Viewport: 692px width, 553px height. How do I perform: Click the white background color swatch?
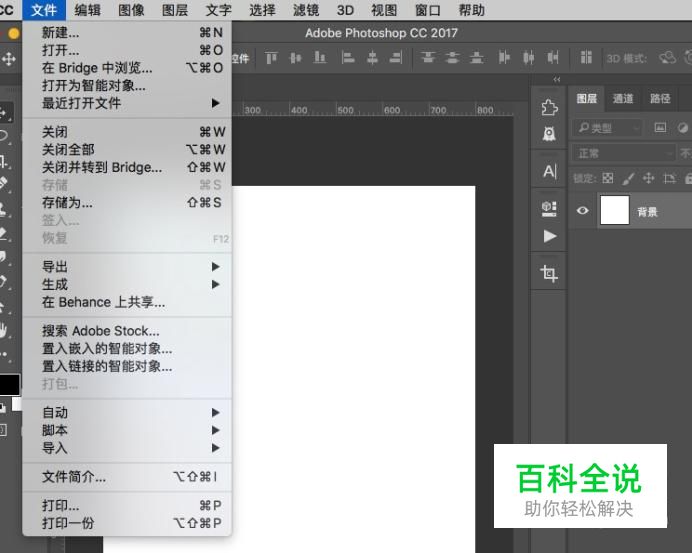[17, 404]
